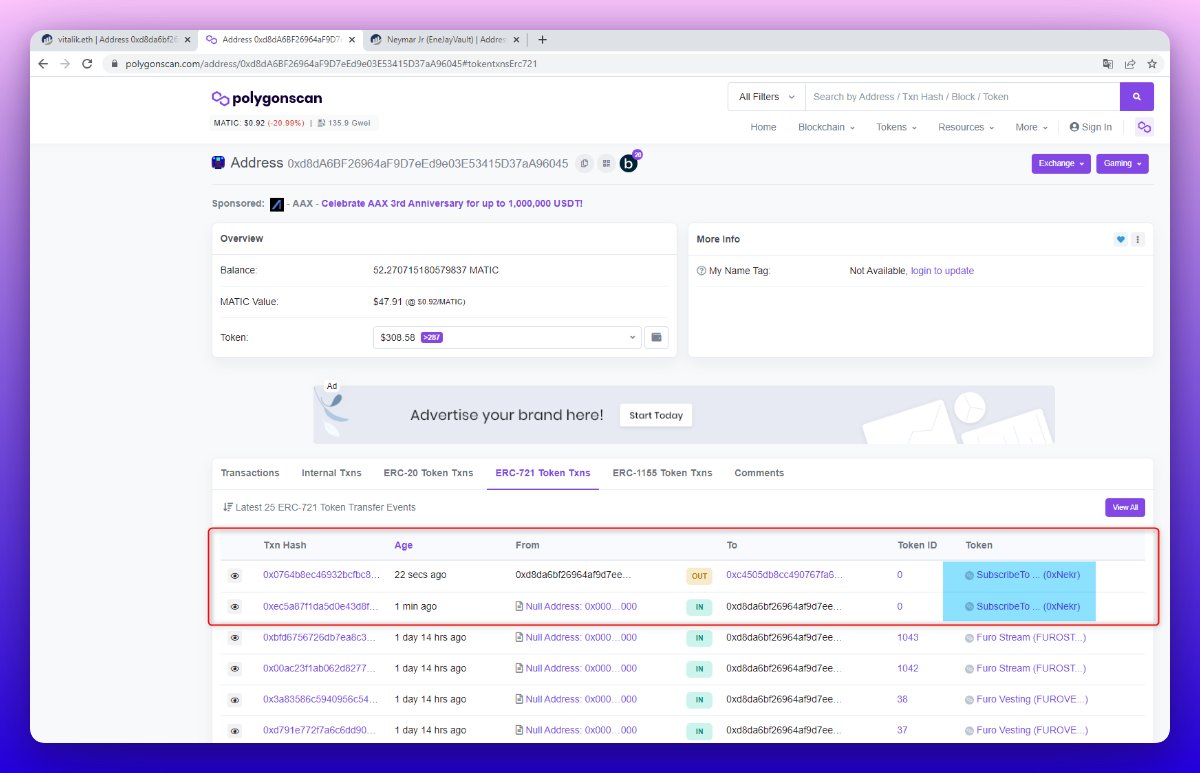Open token holdings wallet icon next to Token dropdown

point(656,337)
